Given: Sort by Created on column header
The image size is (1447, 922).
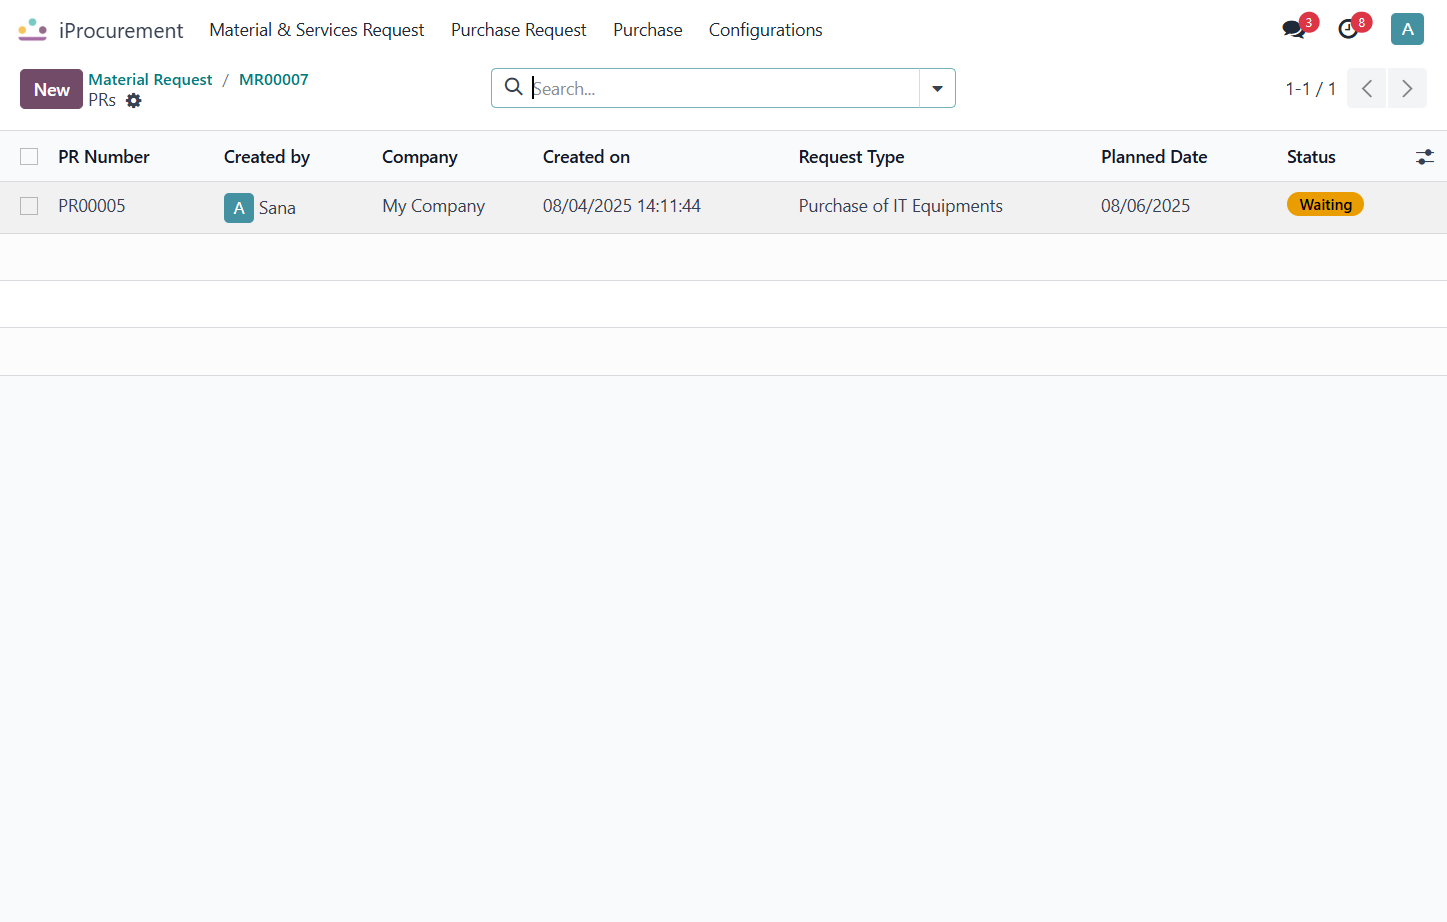Looking at the screenshot, I should coord(586,157).
